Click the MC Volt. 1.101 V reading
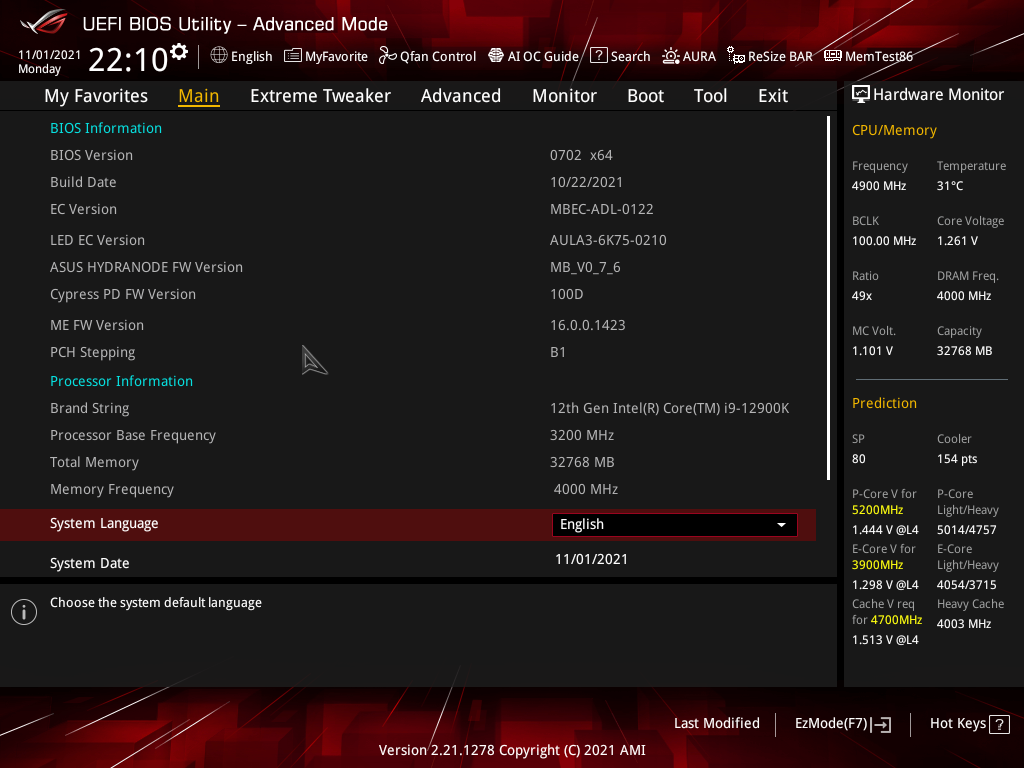Viewport: 1024px width, 768px height. click(872, 351)
